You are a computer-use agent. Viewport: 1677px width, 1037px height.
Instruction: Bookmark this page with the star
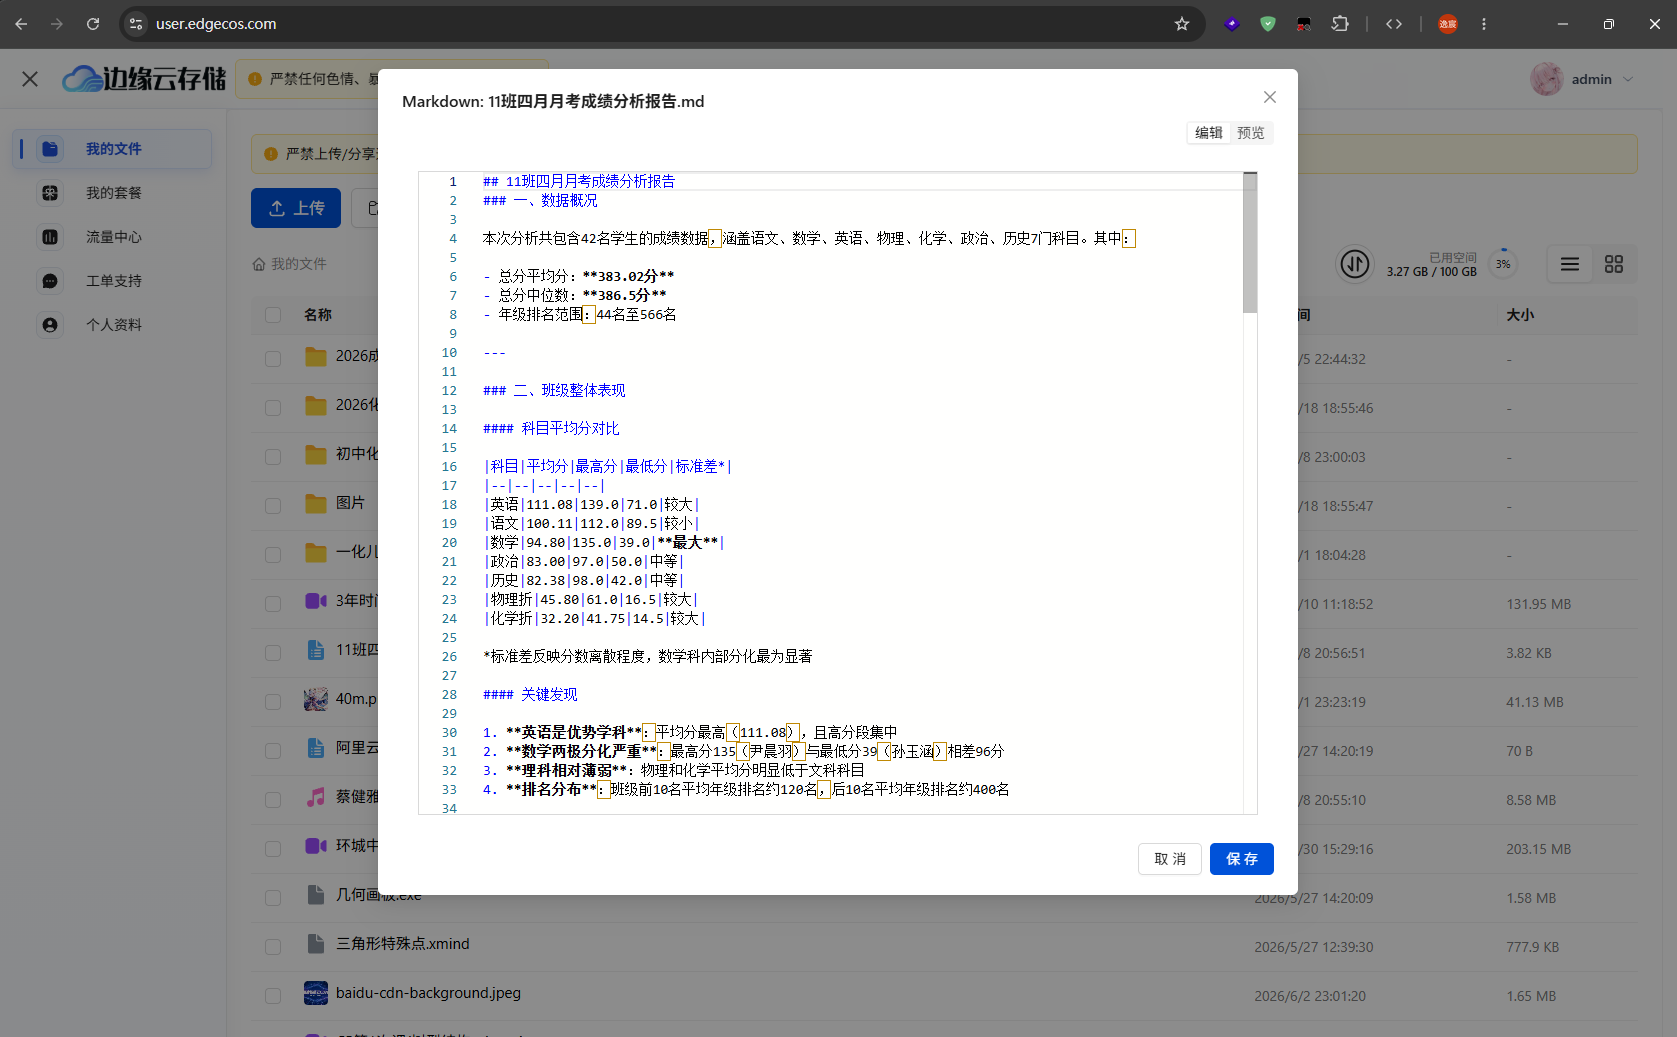[x=1182, y=24]
